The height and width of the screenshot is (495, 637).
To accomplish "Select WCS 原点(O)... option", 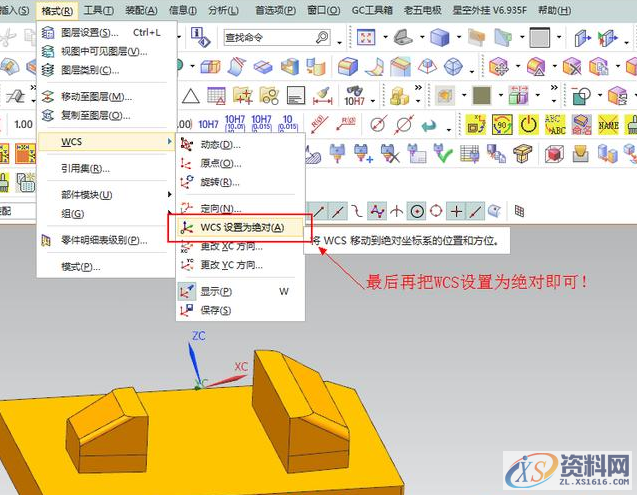I will pyautogui.click(x=240, y=163).
